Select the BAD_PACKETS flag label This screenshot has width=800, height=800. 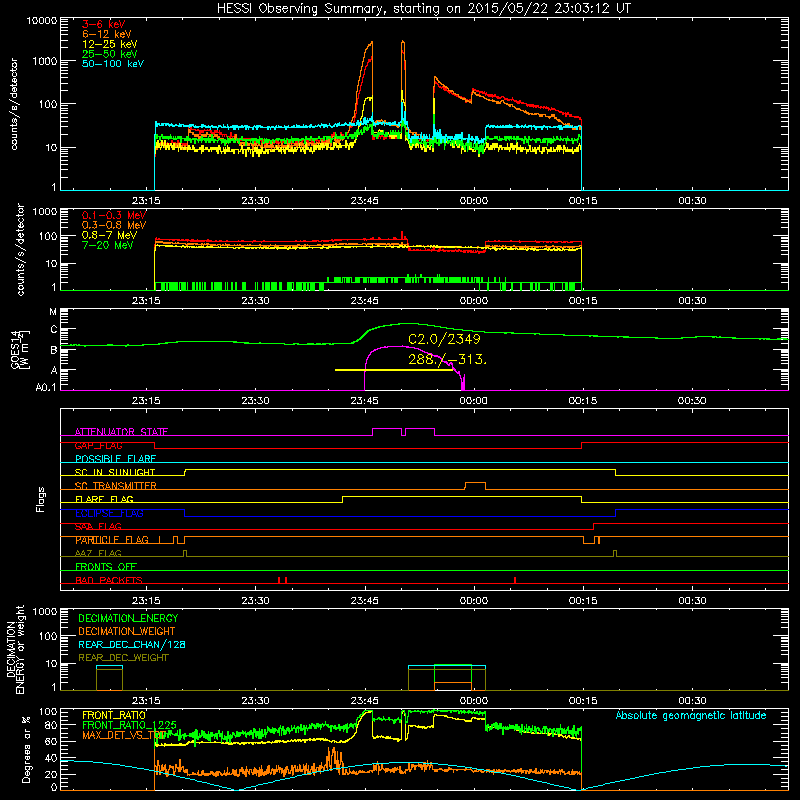pos(109,580)
